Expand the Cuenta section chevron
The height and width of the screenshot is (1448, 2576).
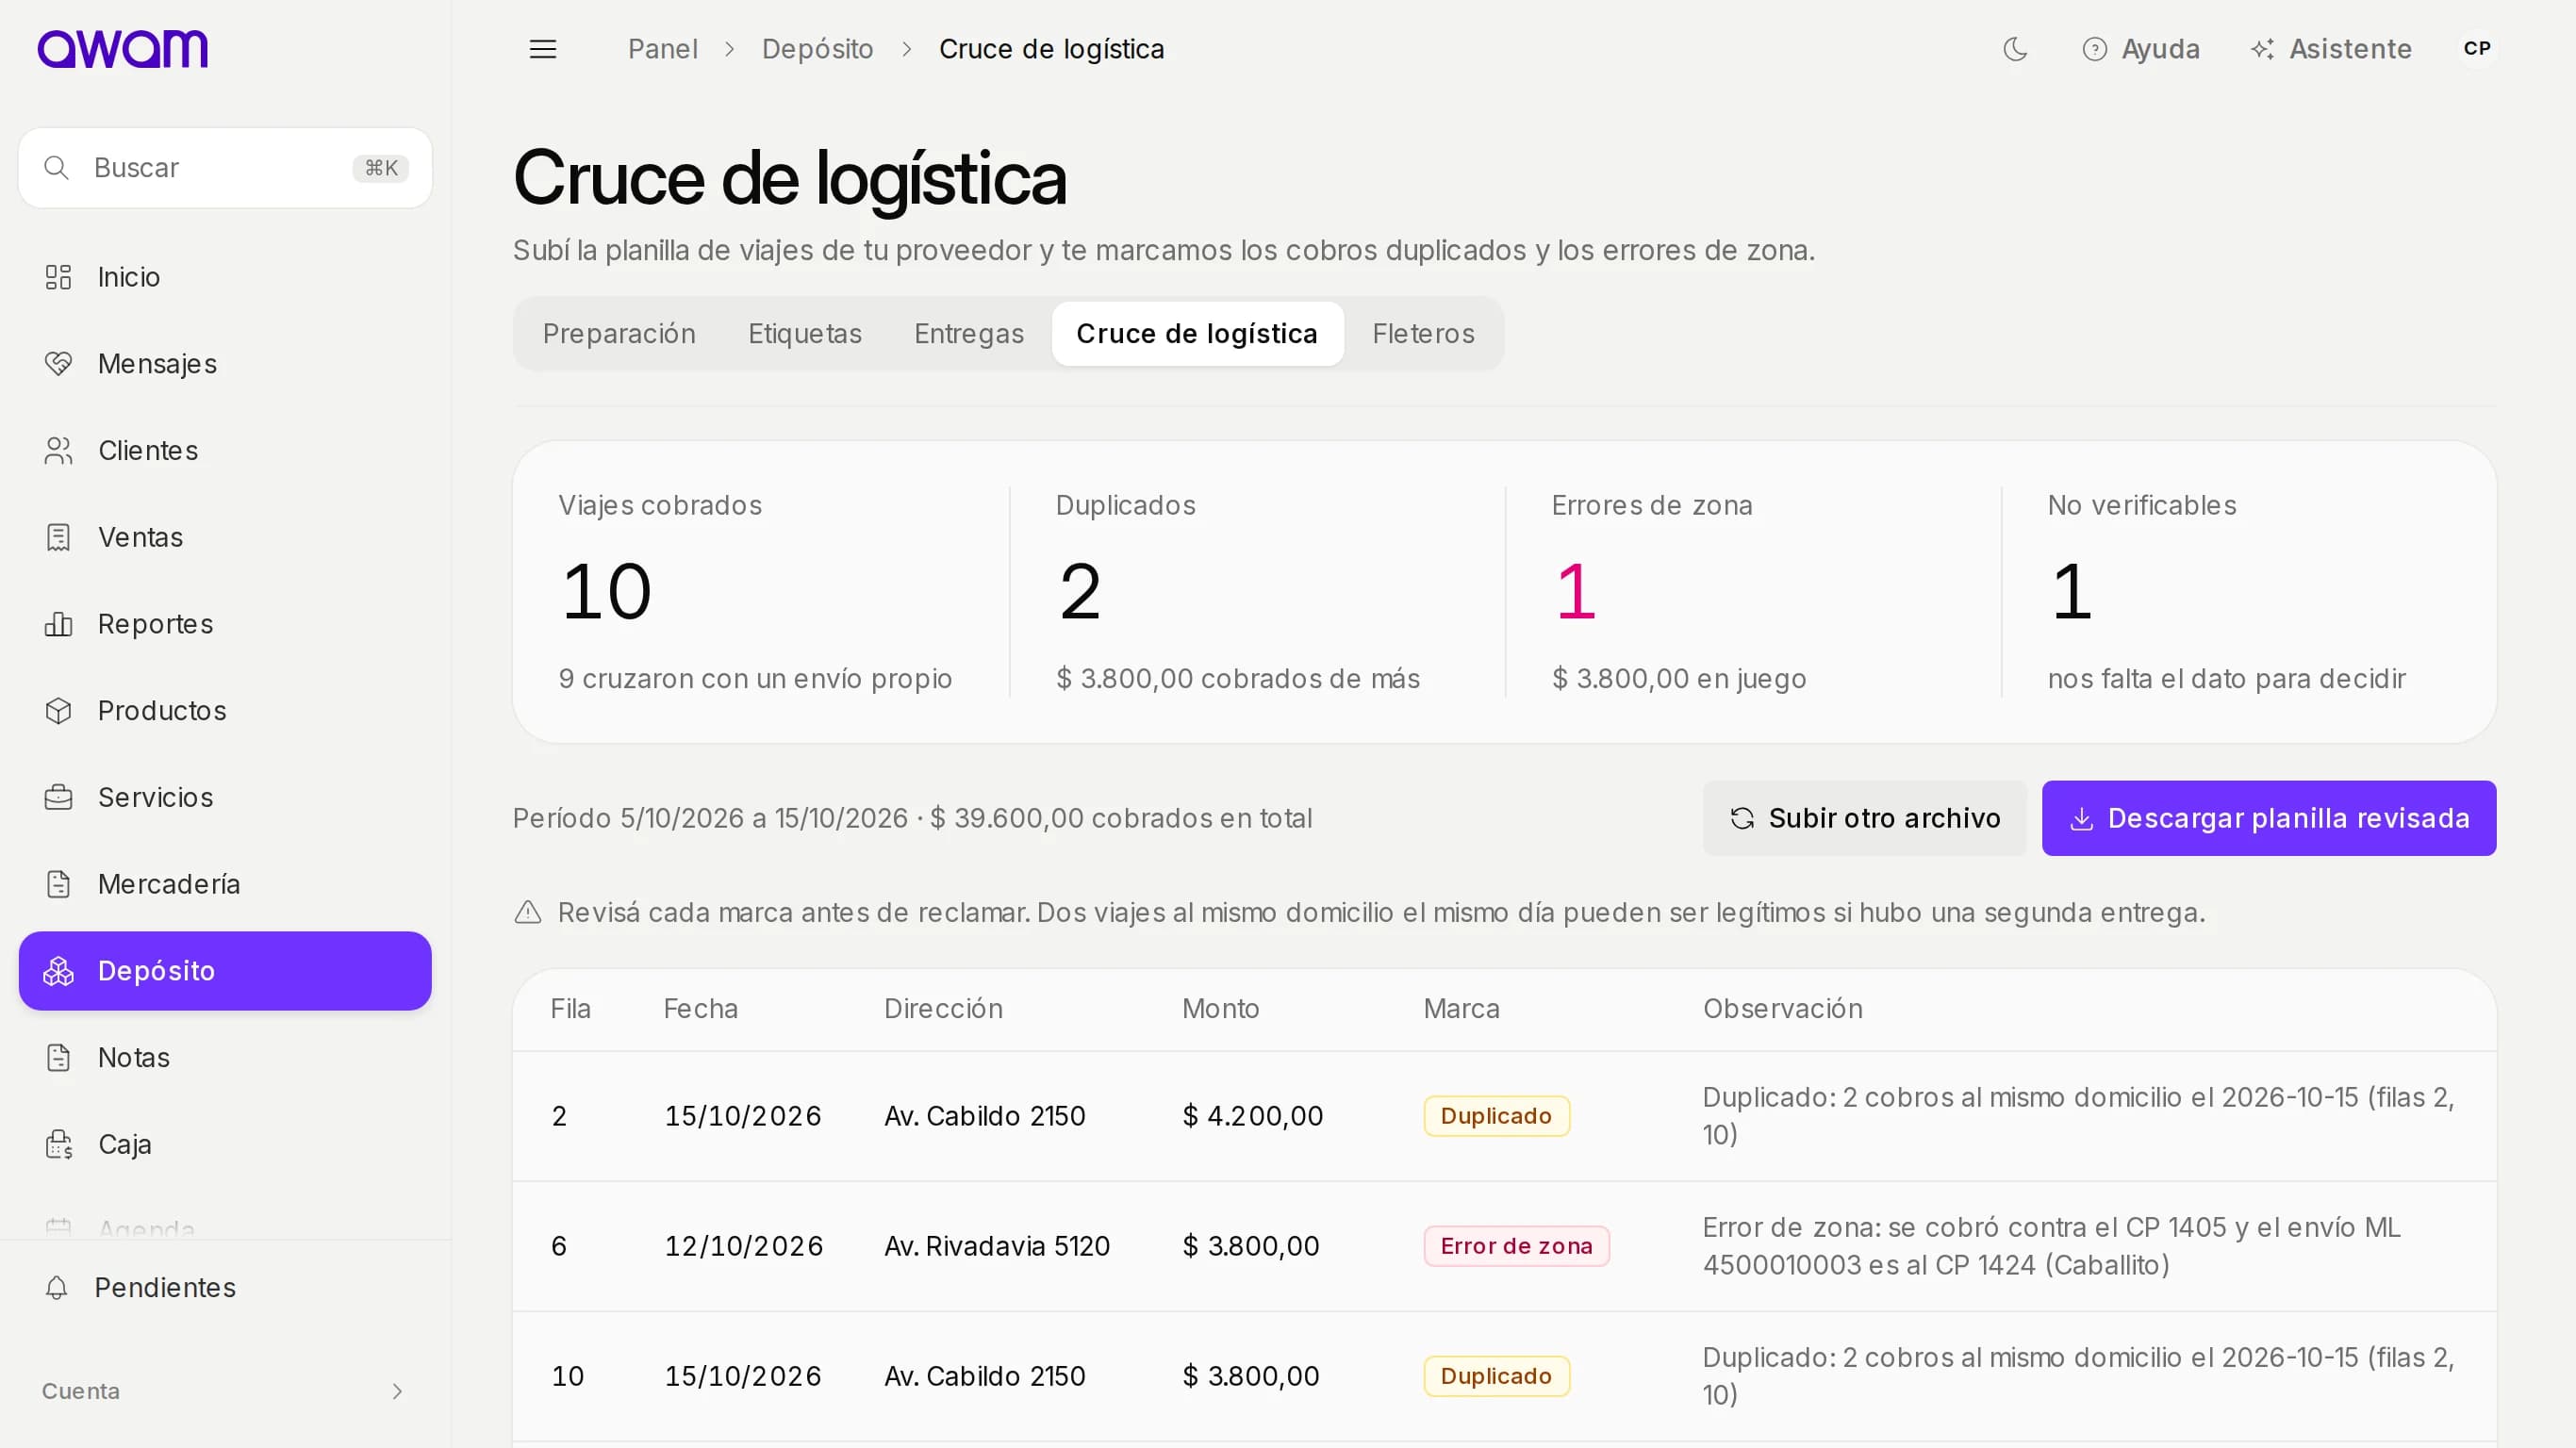click(x=397, y=1392)
